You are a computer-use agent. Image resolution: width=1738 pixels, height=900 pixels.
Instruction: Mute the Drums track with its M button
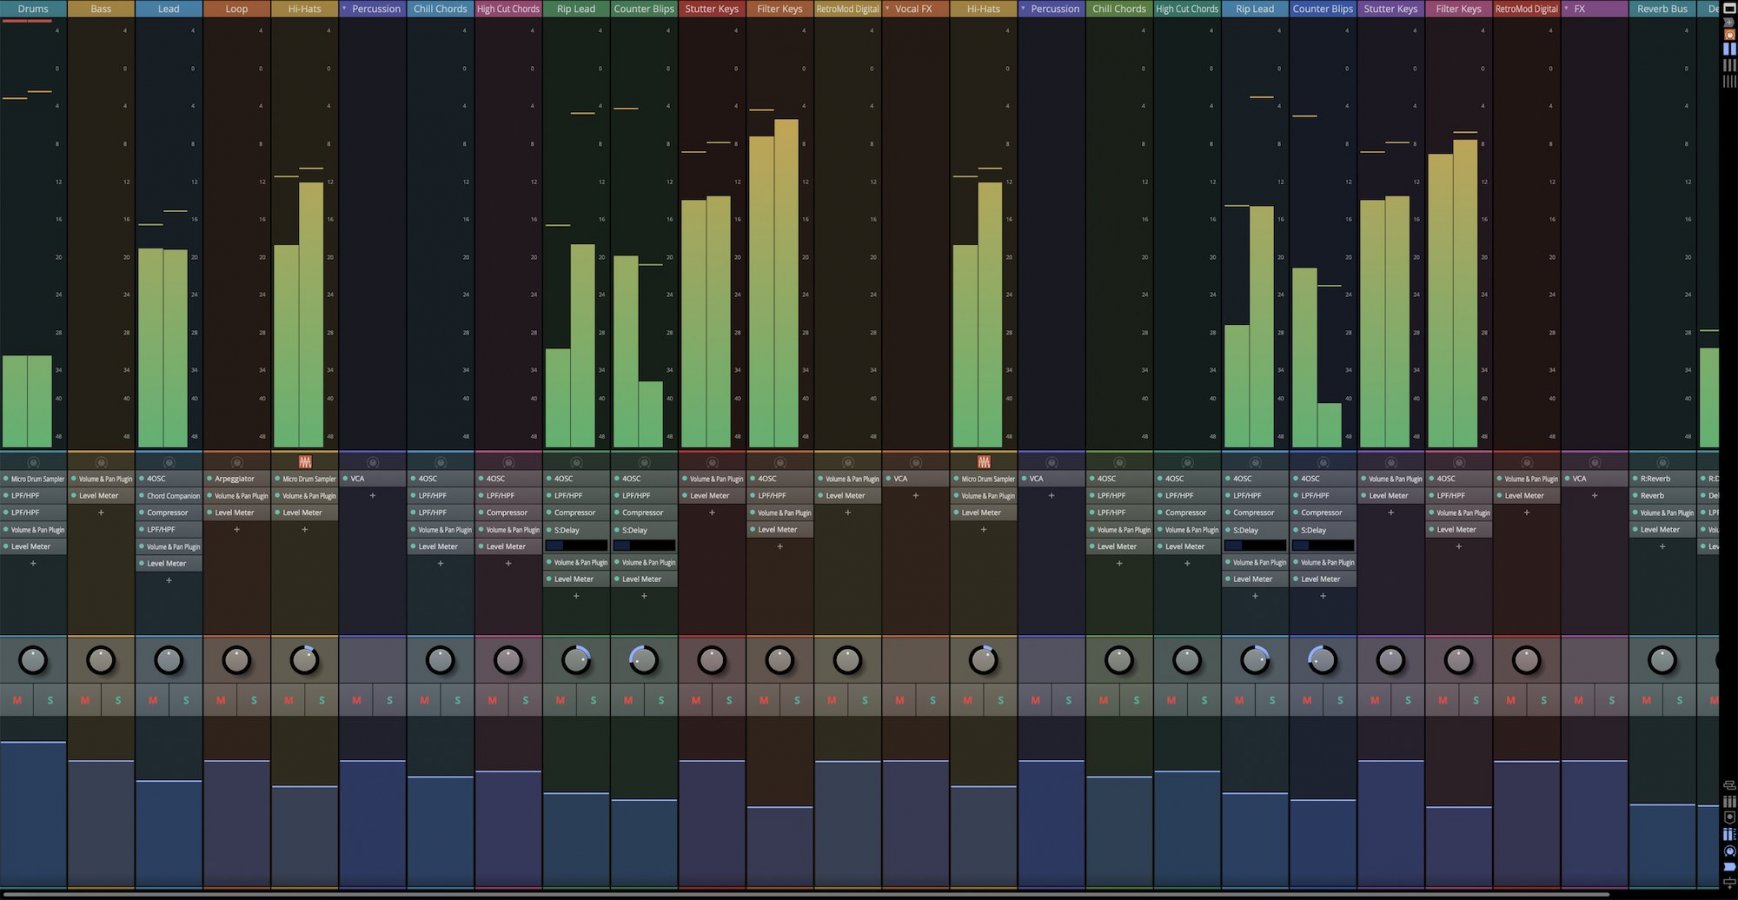(x=16, y=700)
